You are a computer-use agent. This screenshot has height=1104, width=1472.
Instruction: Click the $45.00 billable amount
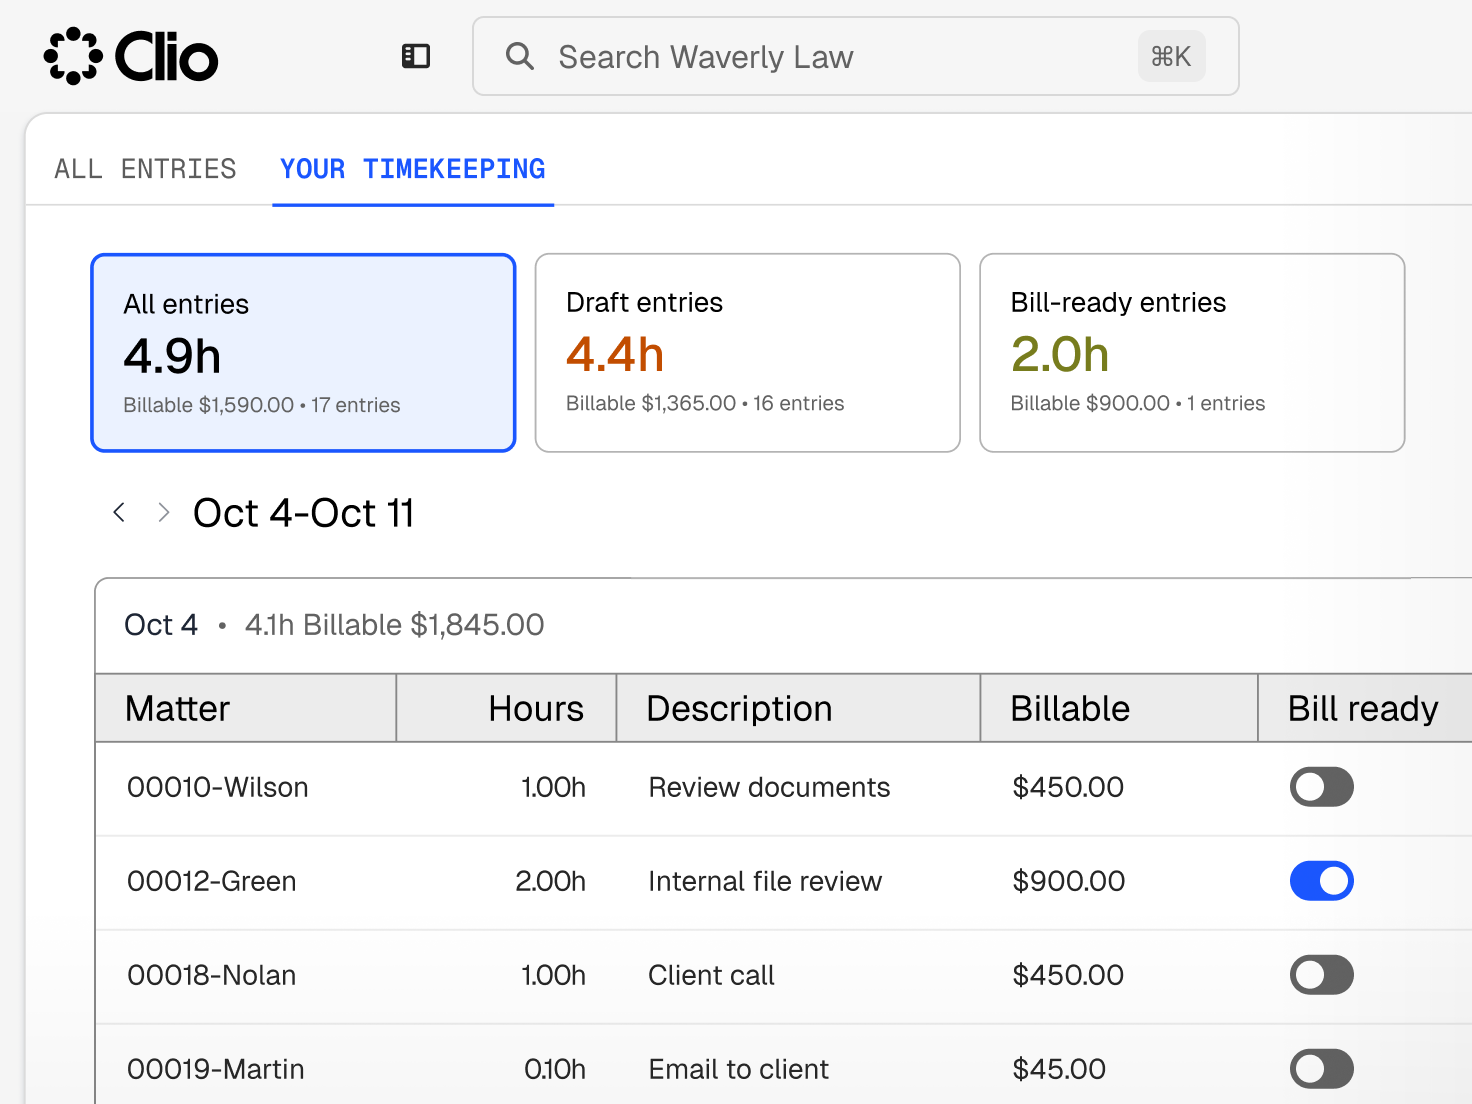1059,1069
